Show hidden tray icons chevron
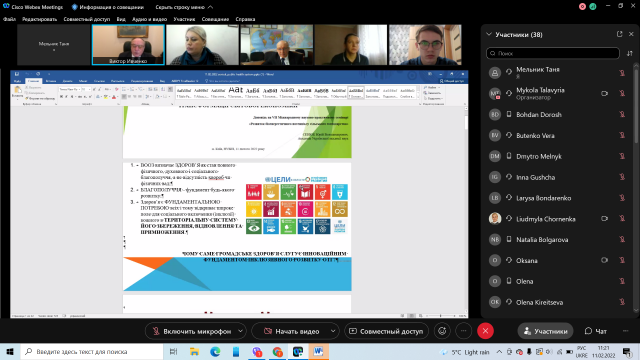Image resolution: width=640 pixels, height=360 pixels. tap(499, 351)
